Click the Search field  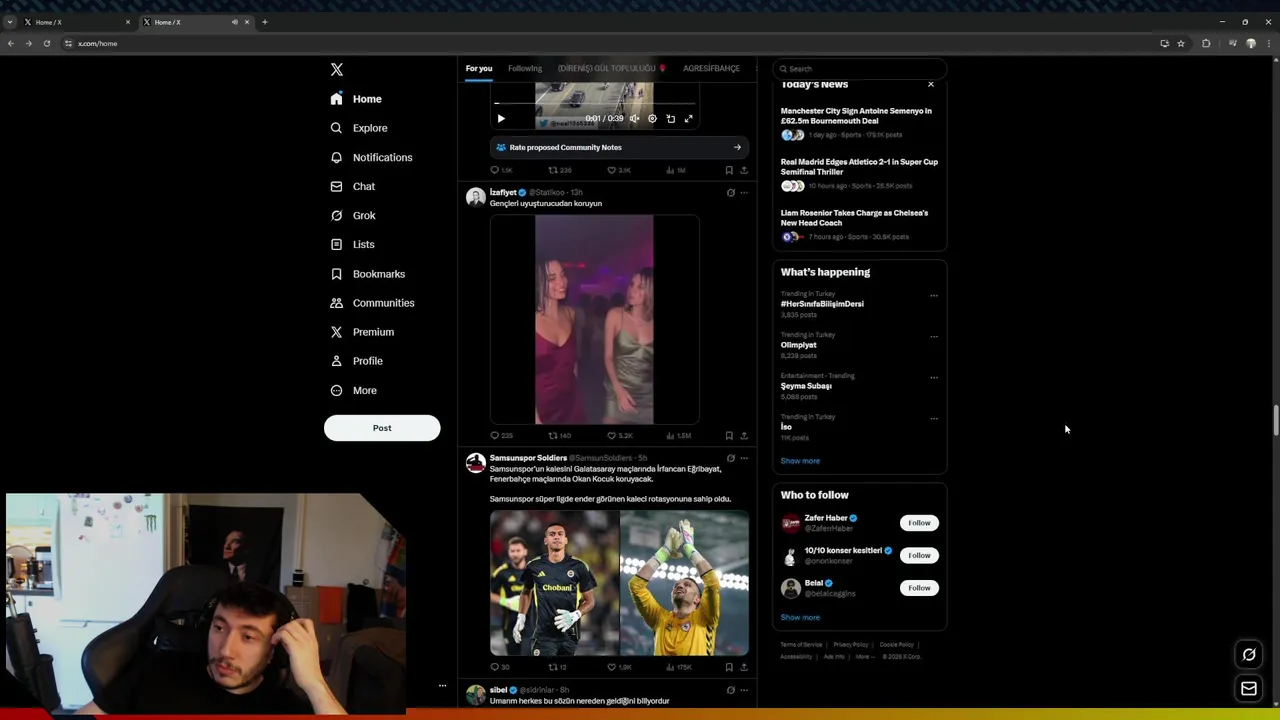click(x=860, y=68)
